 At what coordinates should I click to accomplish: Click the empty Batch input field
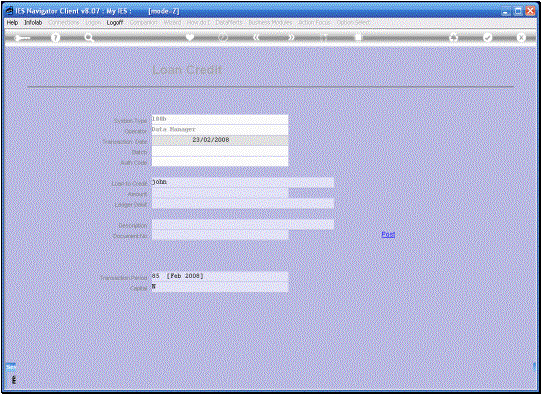220,151
